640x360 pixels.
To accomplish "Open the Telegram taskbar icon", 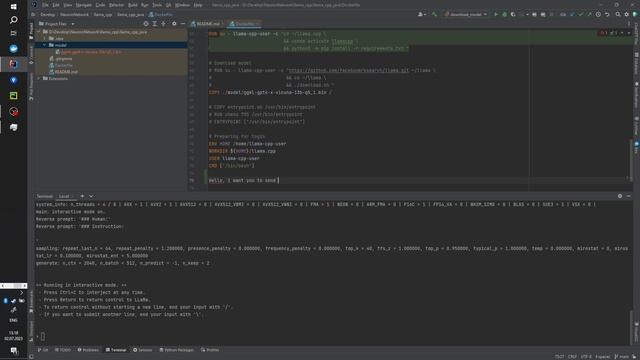I will click(x=13, y=49).
